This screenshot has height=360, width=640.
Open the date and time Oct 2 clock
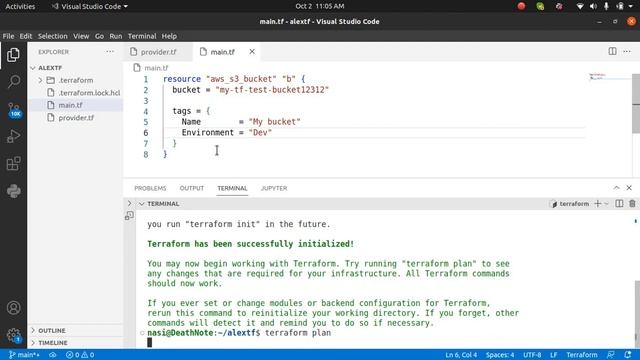320,6
